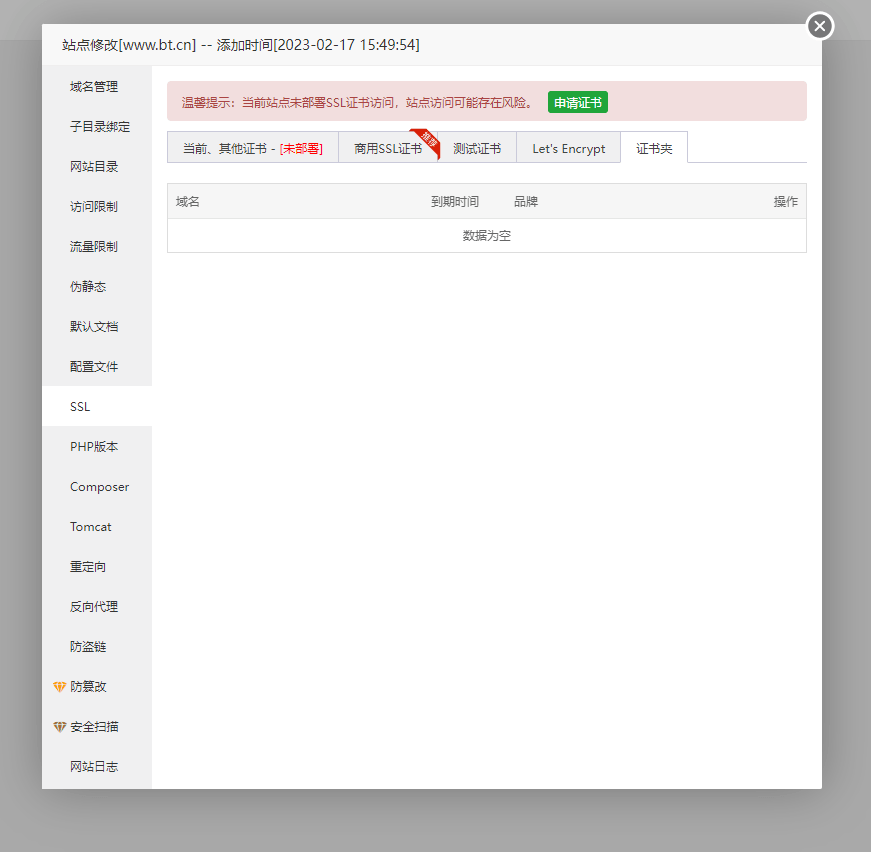The image size is (871, 852).
Task: Open the 测试证书 tab
Action: [477, 148]
